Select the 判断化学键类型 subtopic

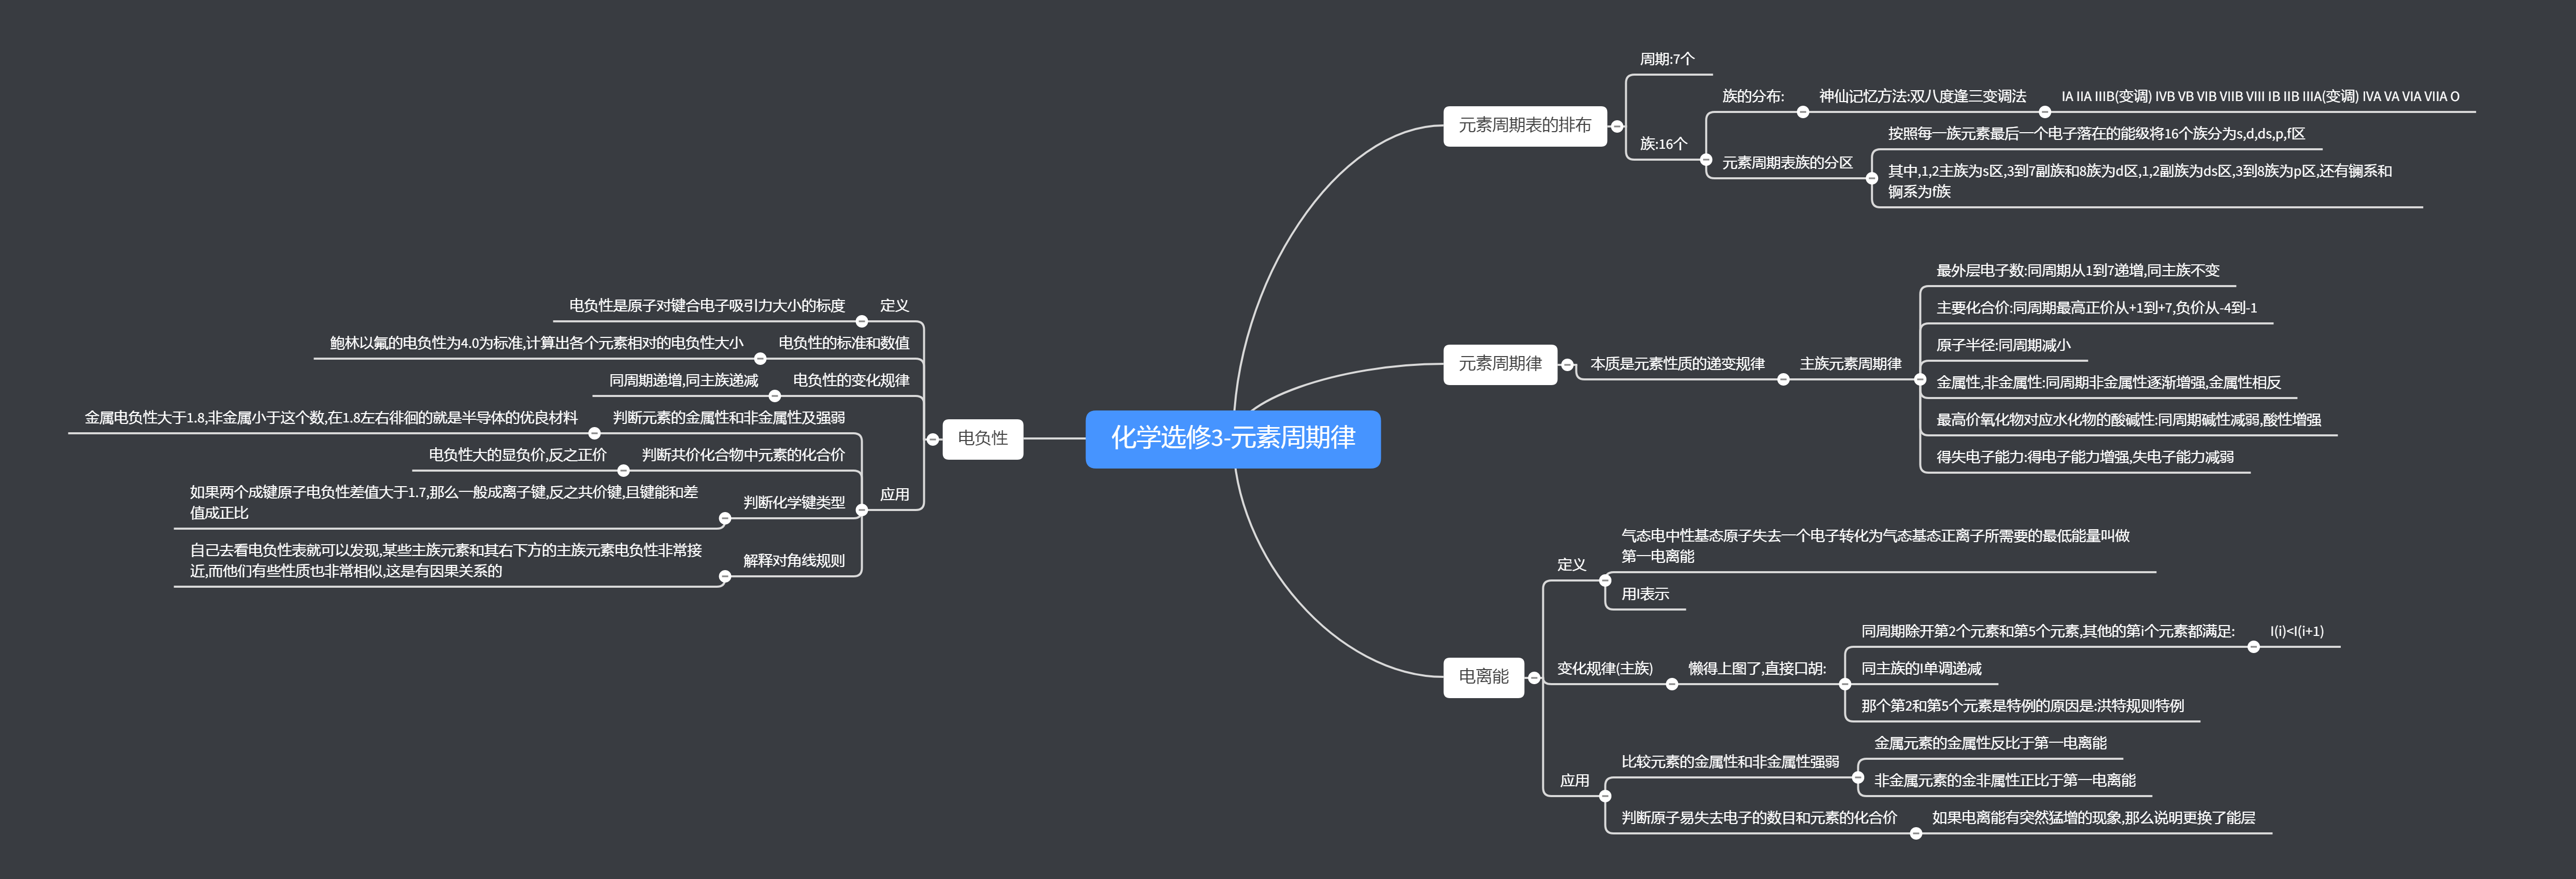point(793,502)
